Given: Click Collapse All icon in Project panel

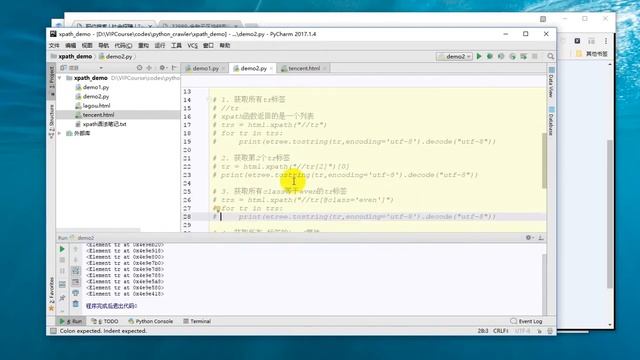Looking at the screenshot, I should pyautogui.click(x=149, y=68).
